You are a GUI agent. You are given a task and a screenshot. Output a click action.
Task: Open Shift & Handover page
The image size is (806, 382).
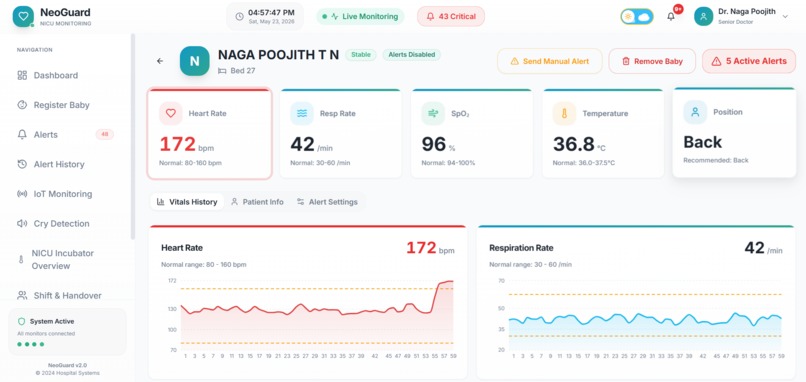(66, 296)
